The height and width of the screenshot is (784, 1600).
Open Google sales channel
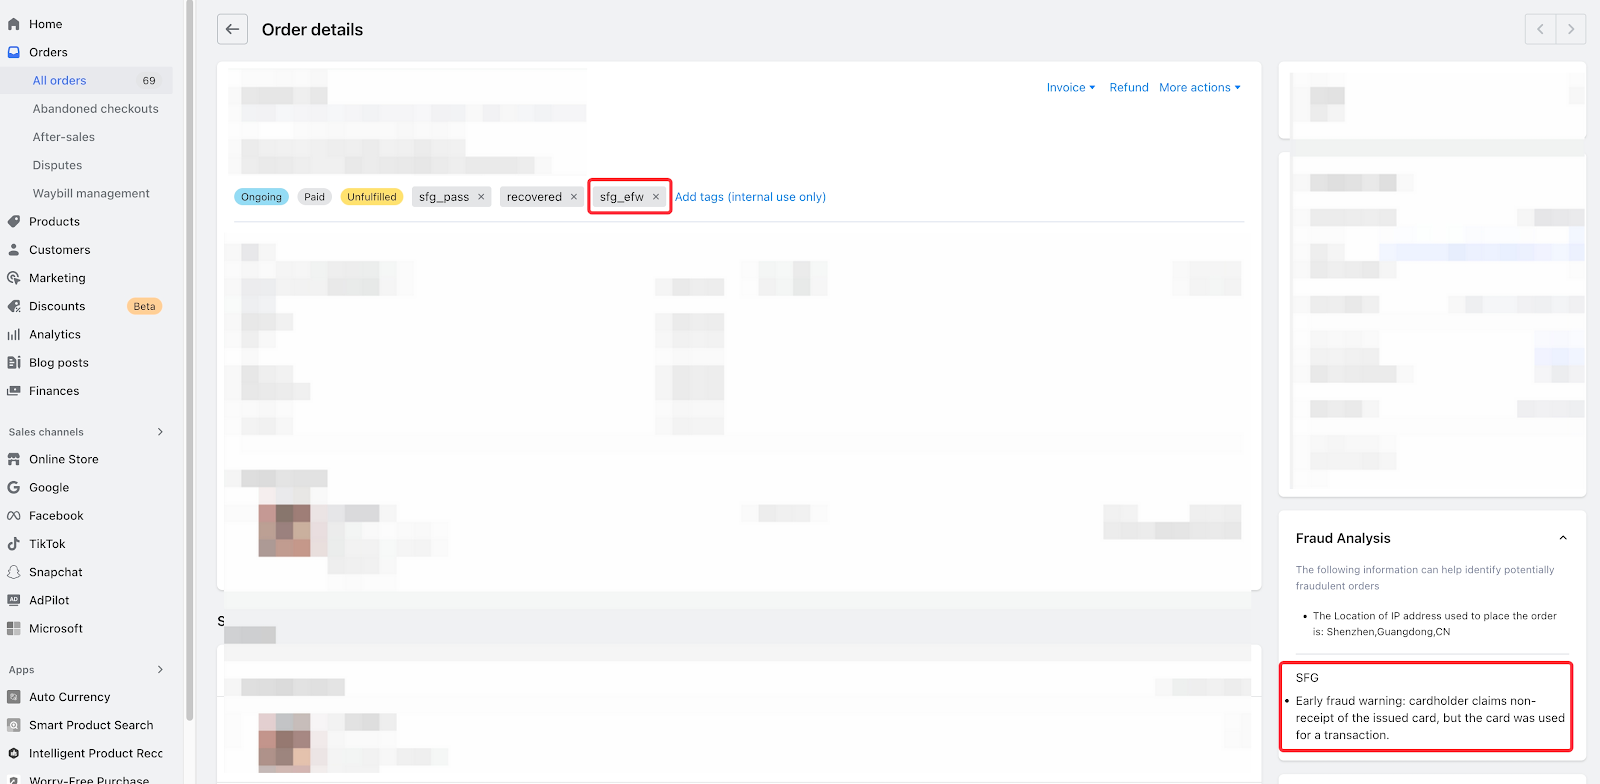pos(49,488)
